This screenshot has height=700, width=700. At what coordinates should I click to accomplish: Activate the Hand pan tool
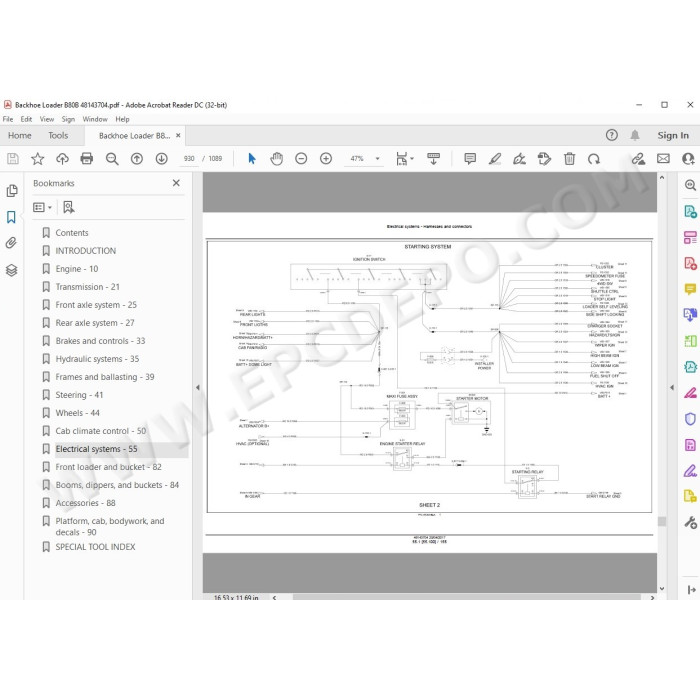(276, 158)
